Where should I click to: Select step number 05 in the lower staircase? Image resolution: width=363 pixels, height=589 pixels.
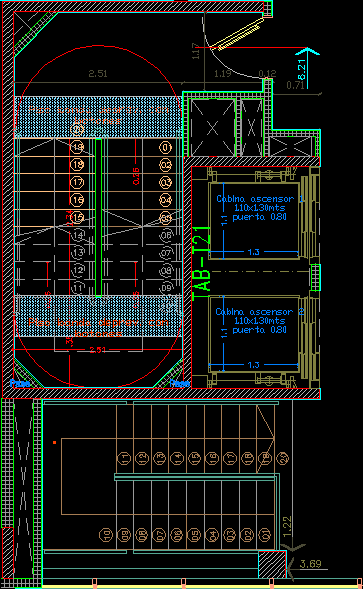194,534
